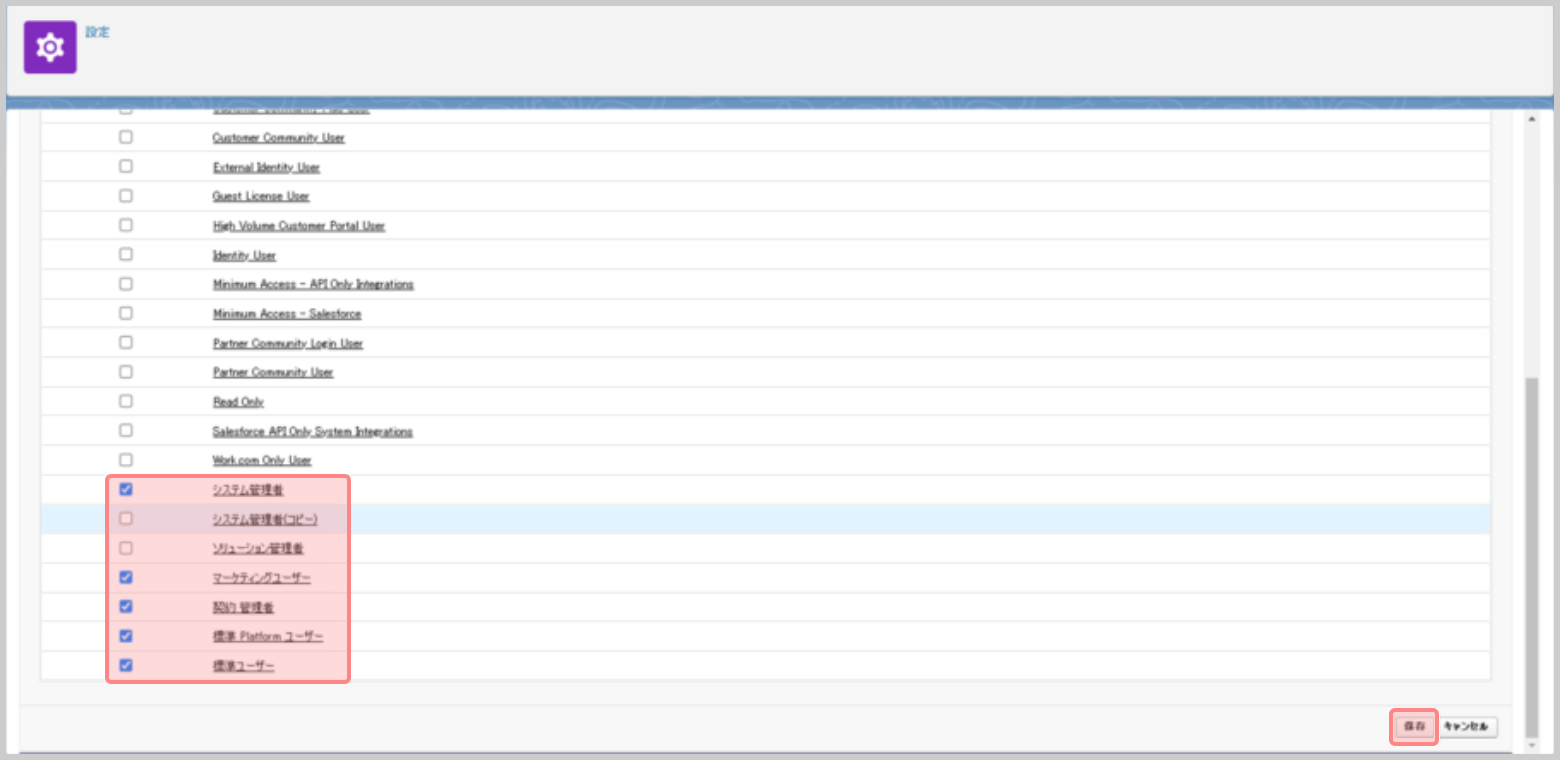Follow the Partner Community Login User link
This screenshot has height=760, width=1560.
tap(288, 344)
